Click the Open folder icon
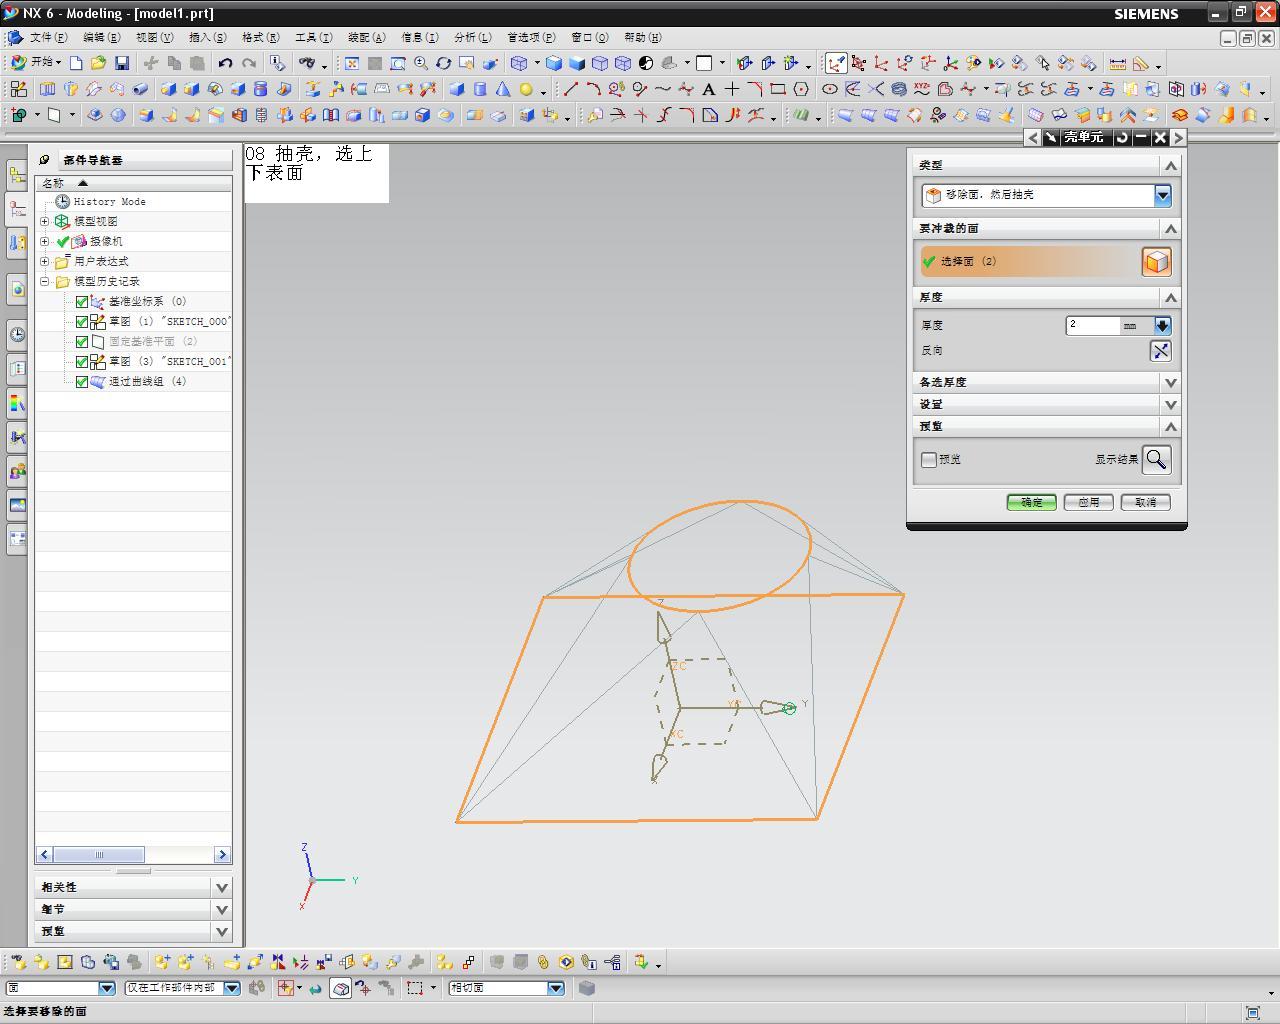Viewport: 1280px width, 1024px height. point(98,63)
